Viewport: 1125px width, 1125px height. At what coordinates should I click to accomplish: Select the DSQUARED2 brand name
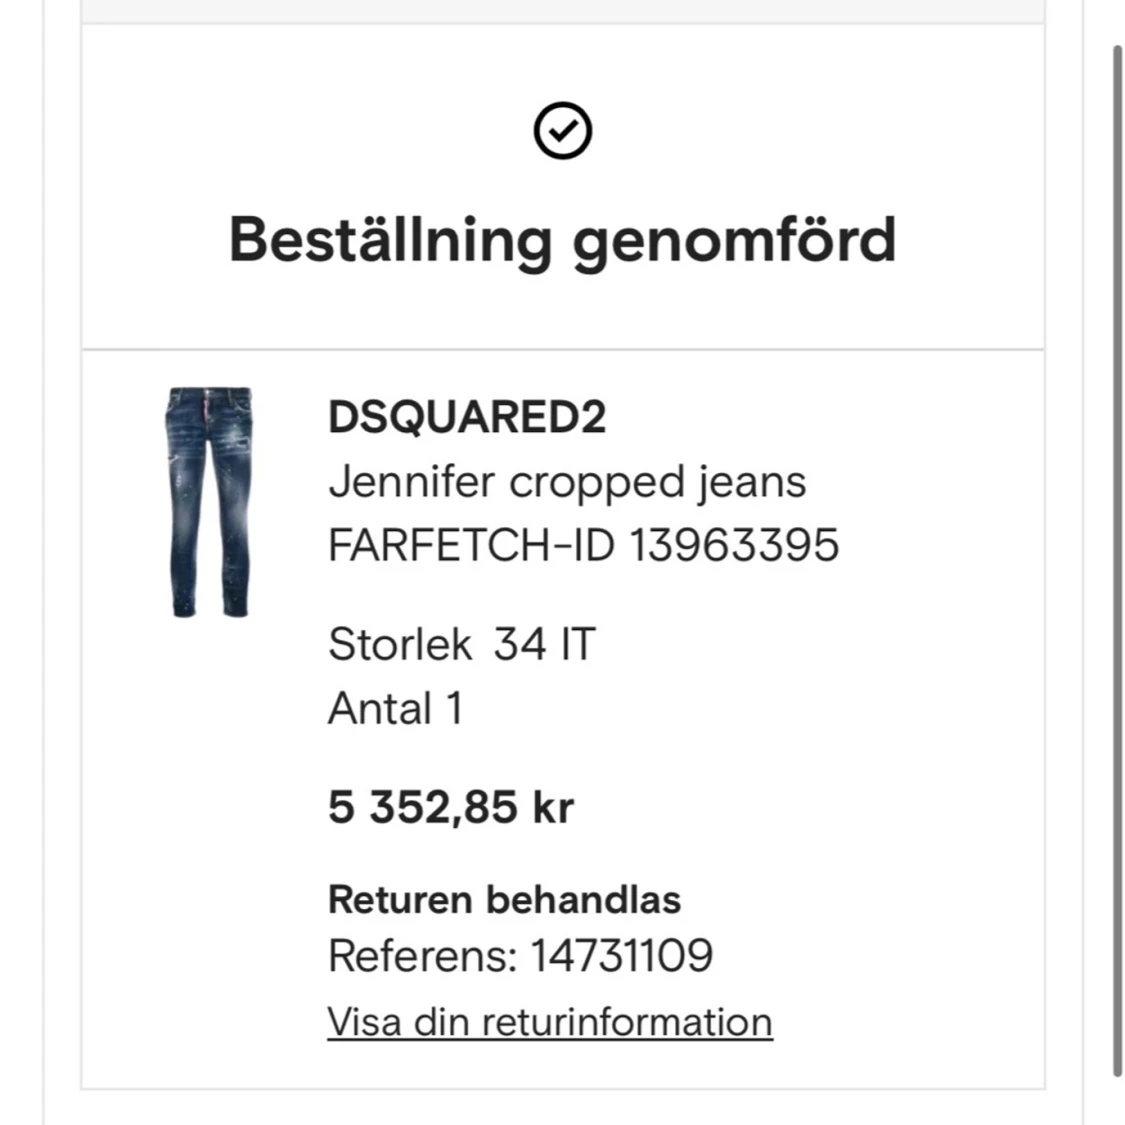tap(468, 418)
